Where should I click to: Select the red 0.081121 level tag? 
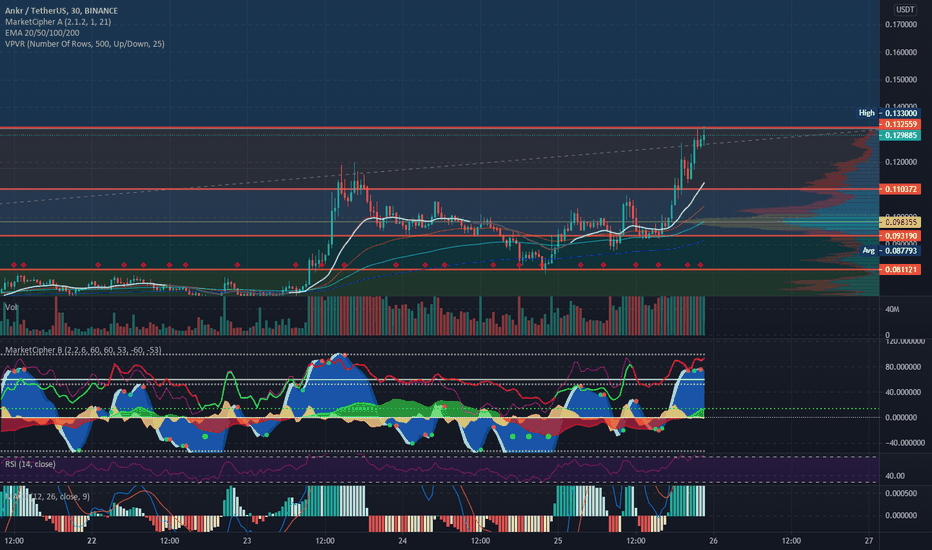900,270
